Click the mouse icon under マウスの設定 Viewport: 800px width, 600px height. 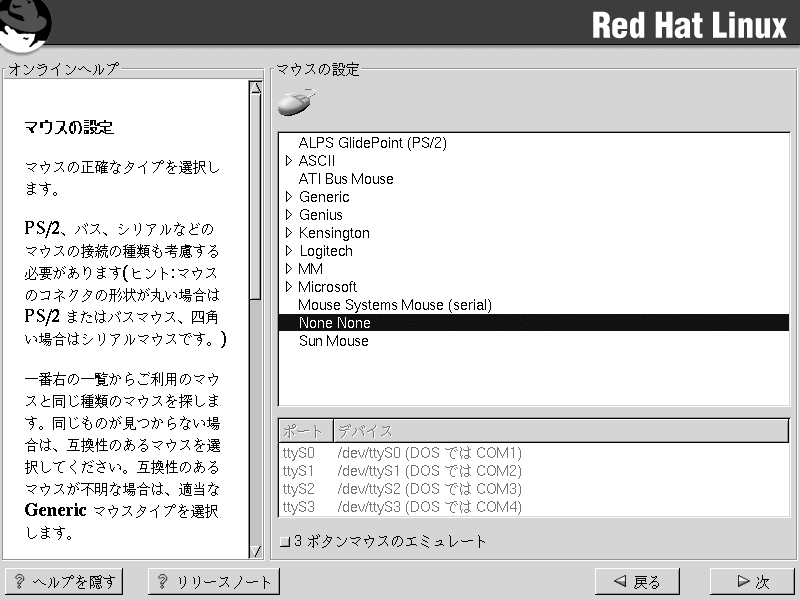tap(296, 103)
